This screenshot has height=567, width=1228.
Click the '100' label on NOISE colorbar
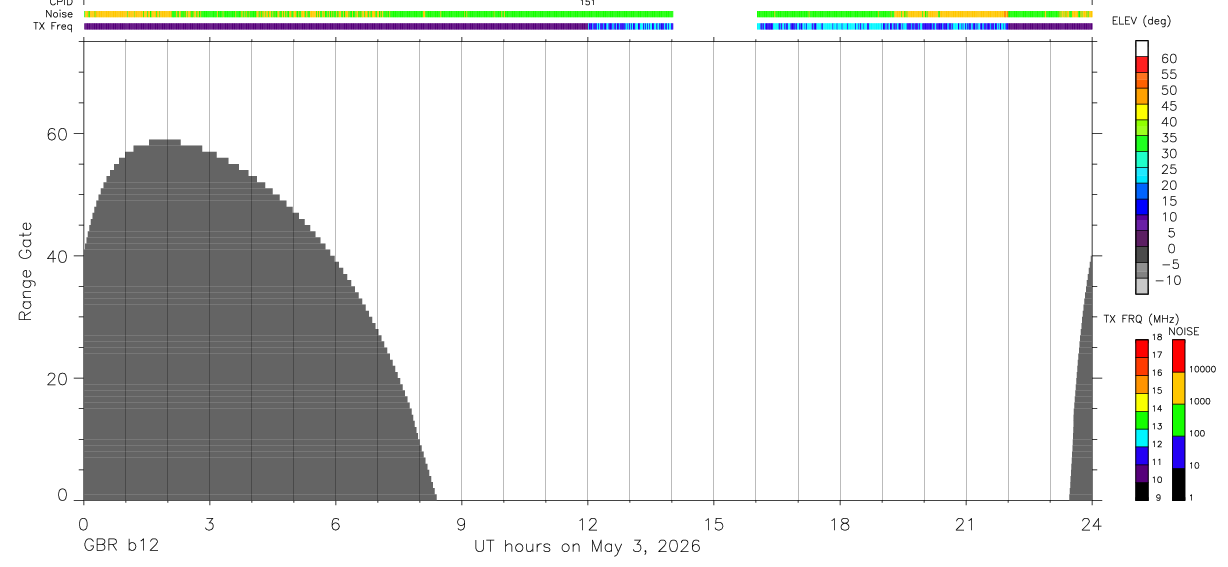coord(1196,433)
